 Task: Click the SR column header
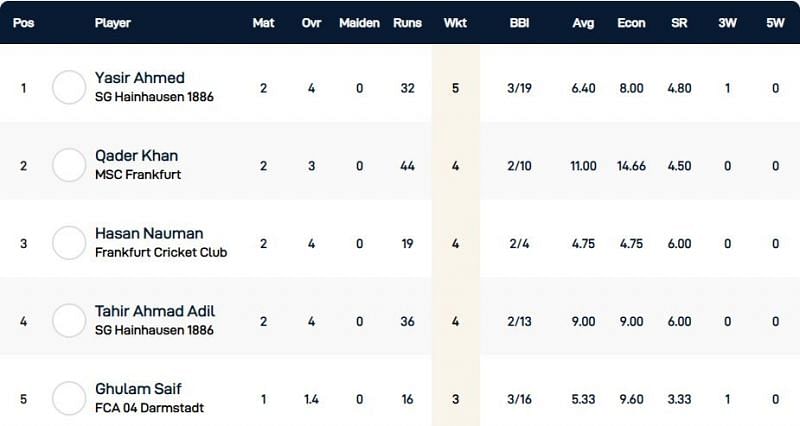679,23
